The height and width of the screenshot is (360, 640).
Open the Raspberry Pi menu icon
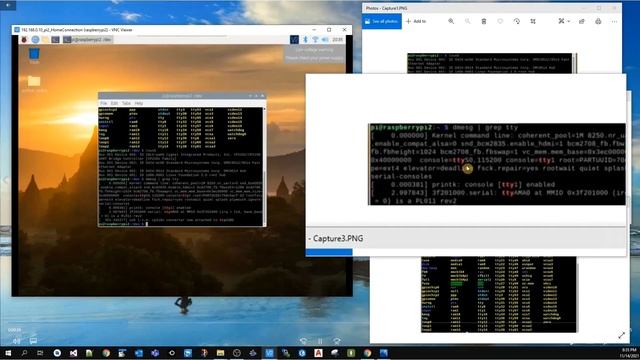[x=24, y=40]
